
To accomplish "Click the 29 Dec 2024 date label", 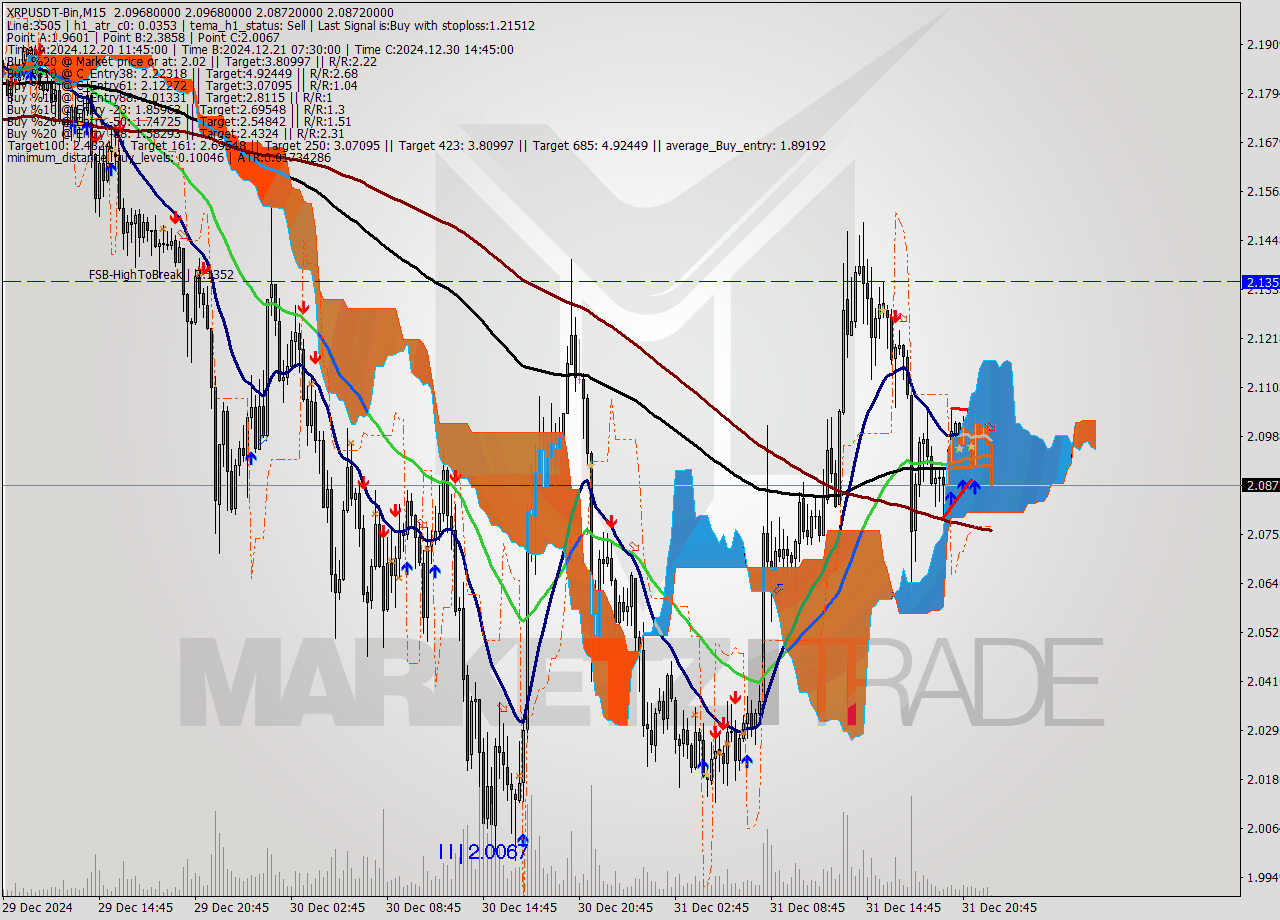I will click(38, 908).
